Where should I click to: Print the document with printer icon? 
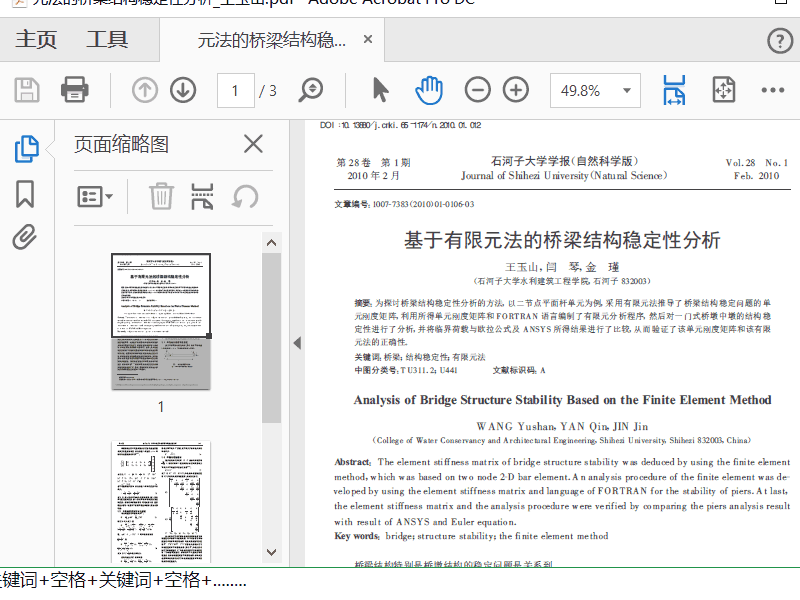point(74,90)
